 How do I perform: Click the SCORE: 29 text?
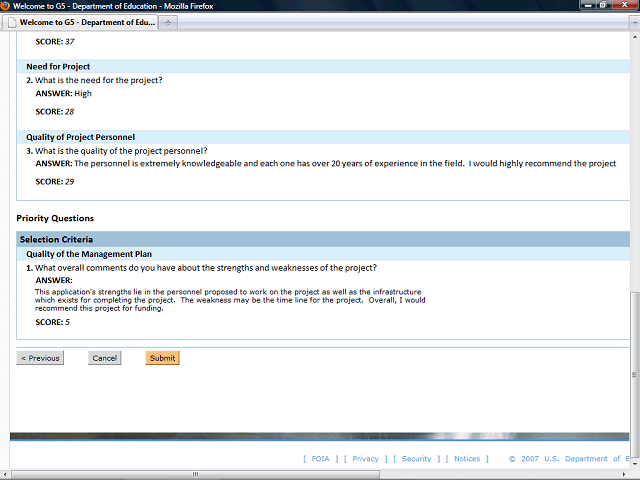click(x=55, y=182)
